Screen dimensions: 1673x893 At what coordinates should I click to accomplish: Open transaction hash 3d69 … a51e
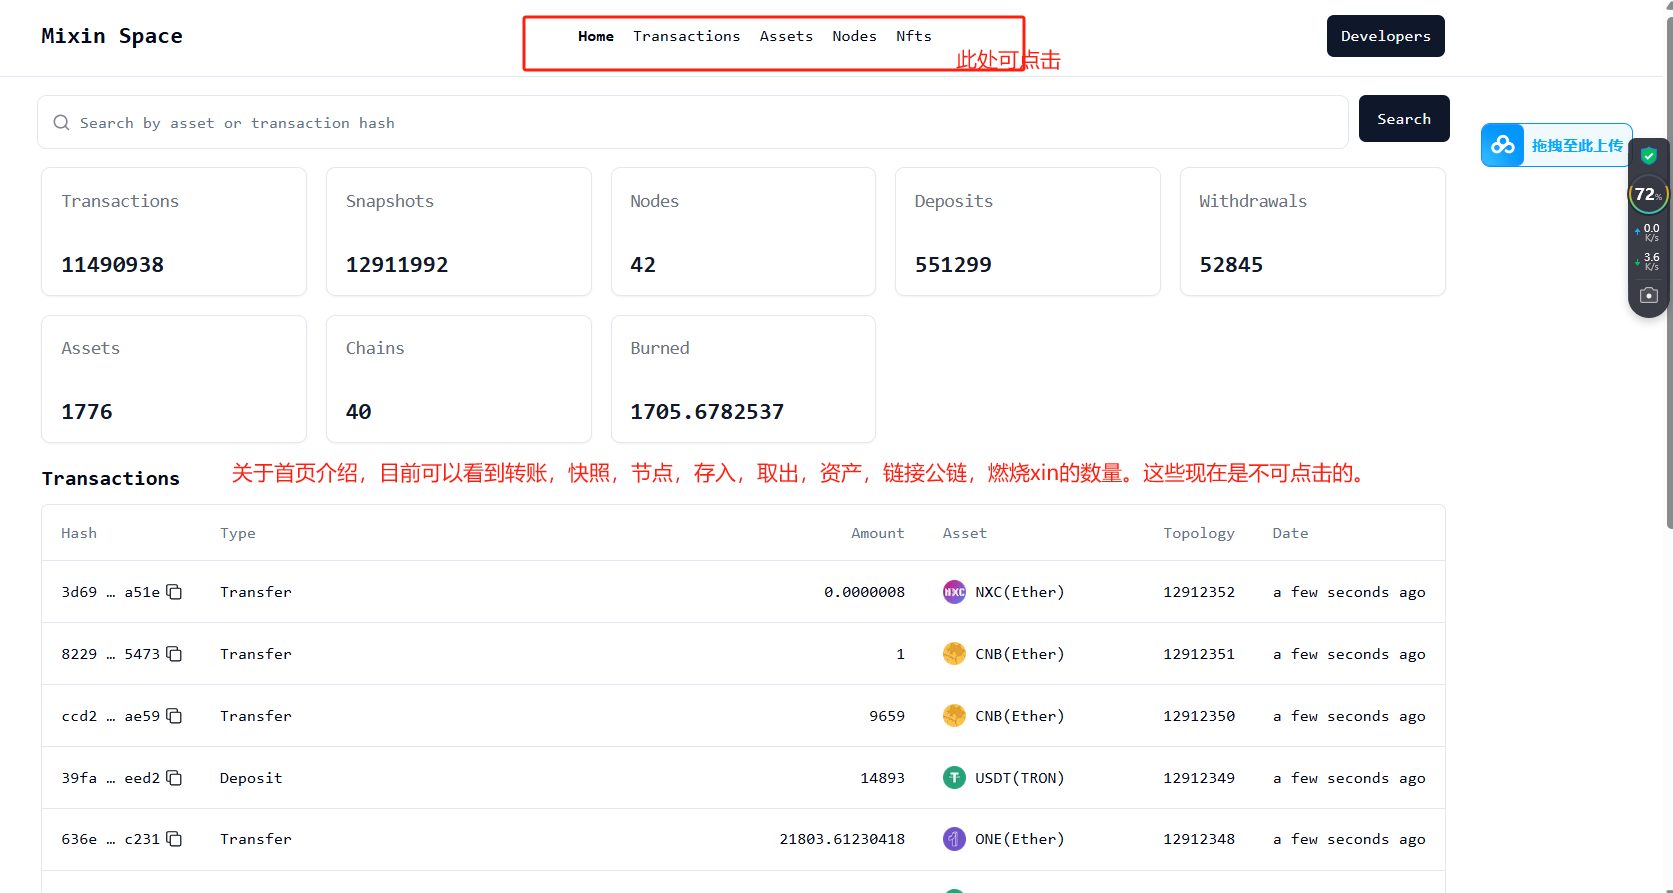tap(110, 592)
